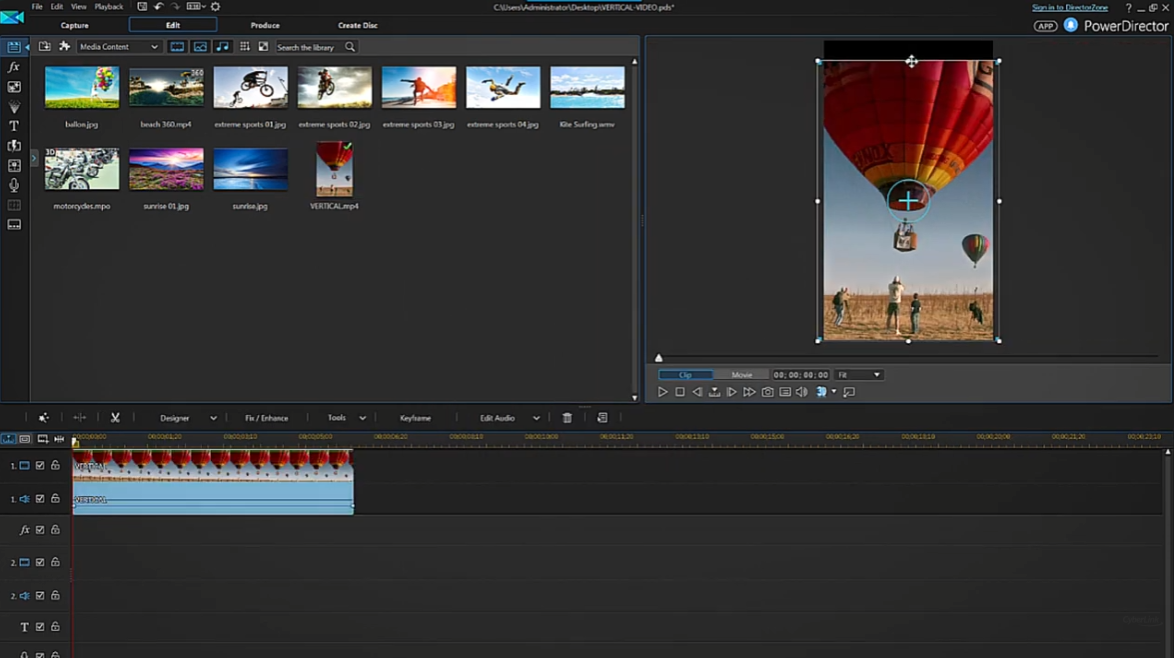1174x658 pixels.
Task: Open the Effect Room fx icon
Action: pos(13,67)
